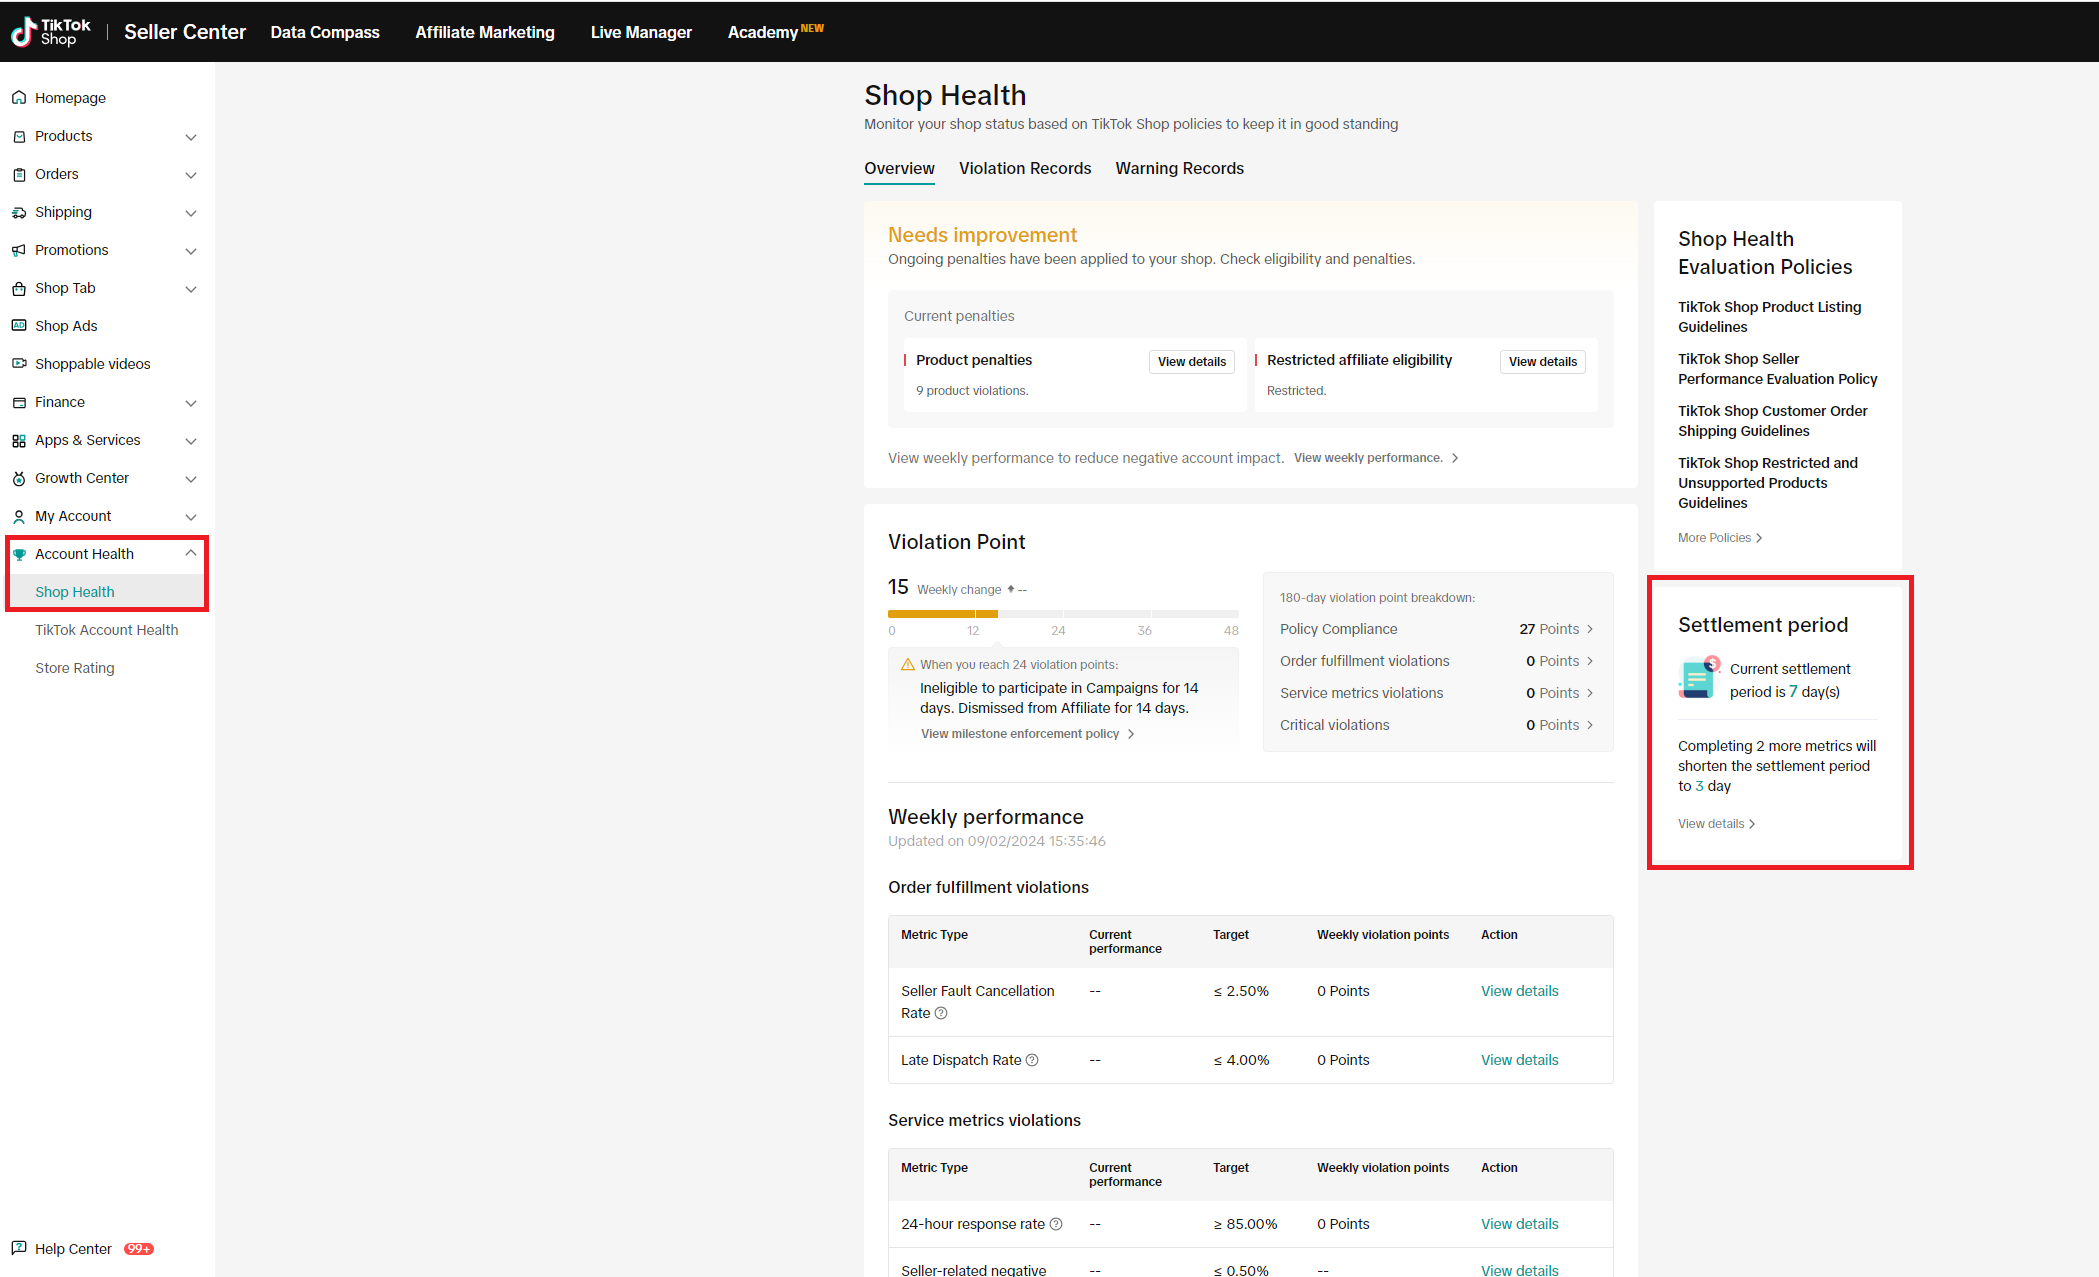Click the violation point progress bar

tap(1062, 613)
